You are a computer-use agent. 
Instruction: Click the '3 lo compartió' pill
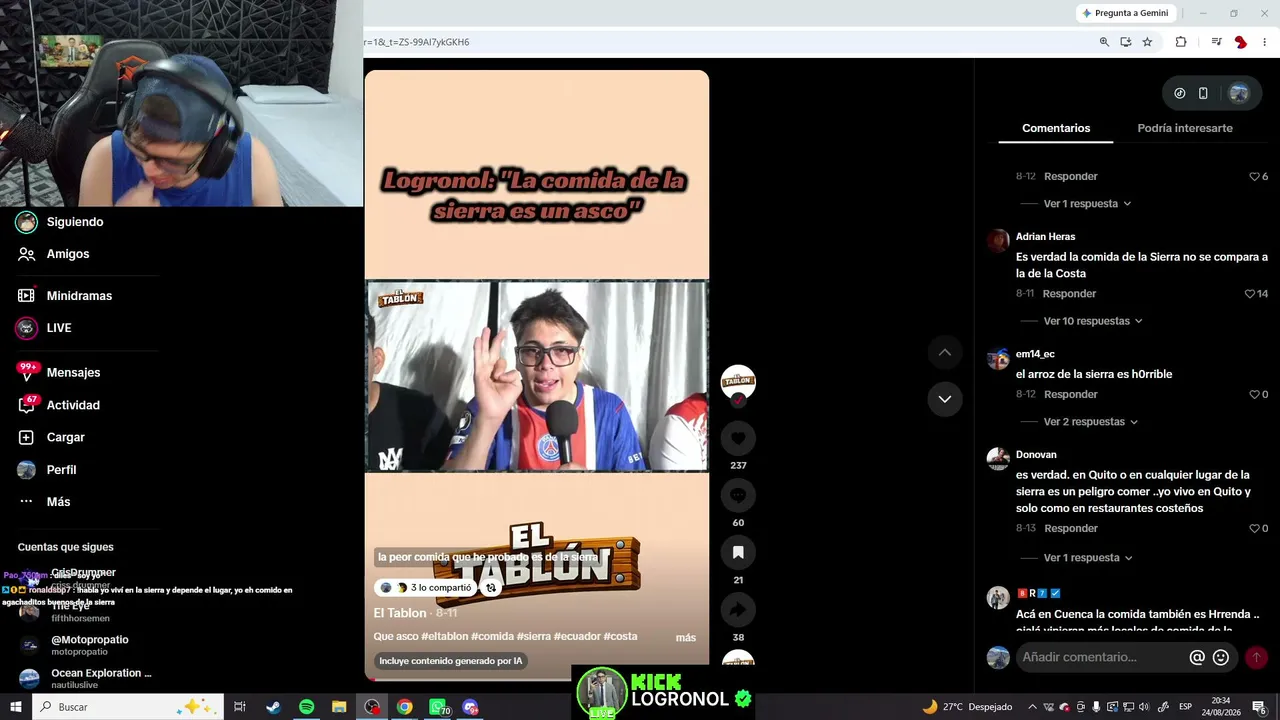pyautogui.click(x=426, y=588)
